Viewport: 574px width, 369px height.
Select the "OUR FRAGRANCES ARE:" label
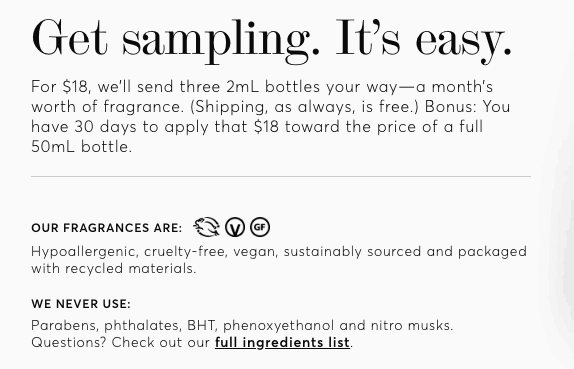click(x=107, y=228)
